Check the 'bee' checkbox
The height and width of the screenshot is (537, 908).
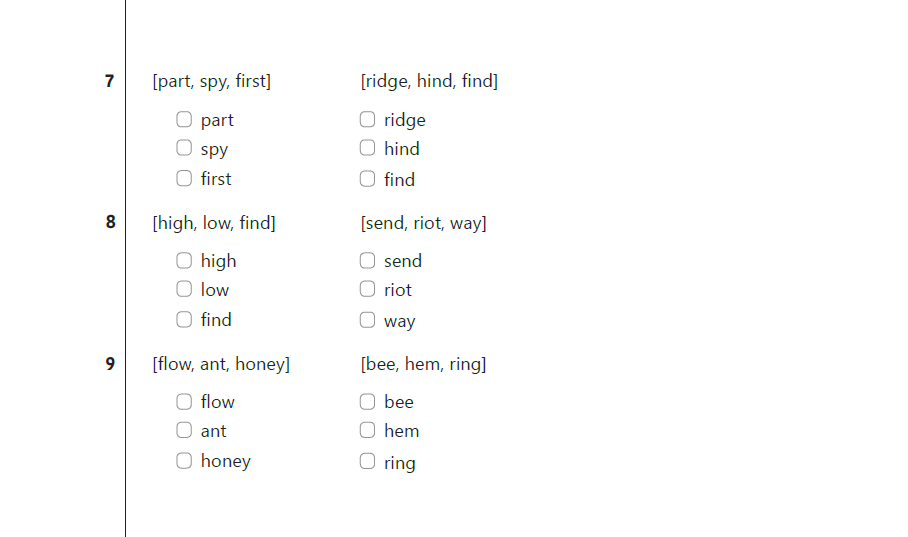point(367,402)
